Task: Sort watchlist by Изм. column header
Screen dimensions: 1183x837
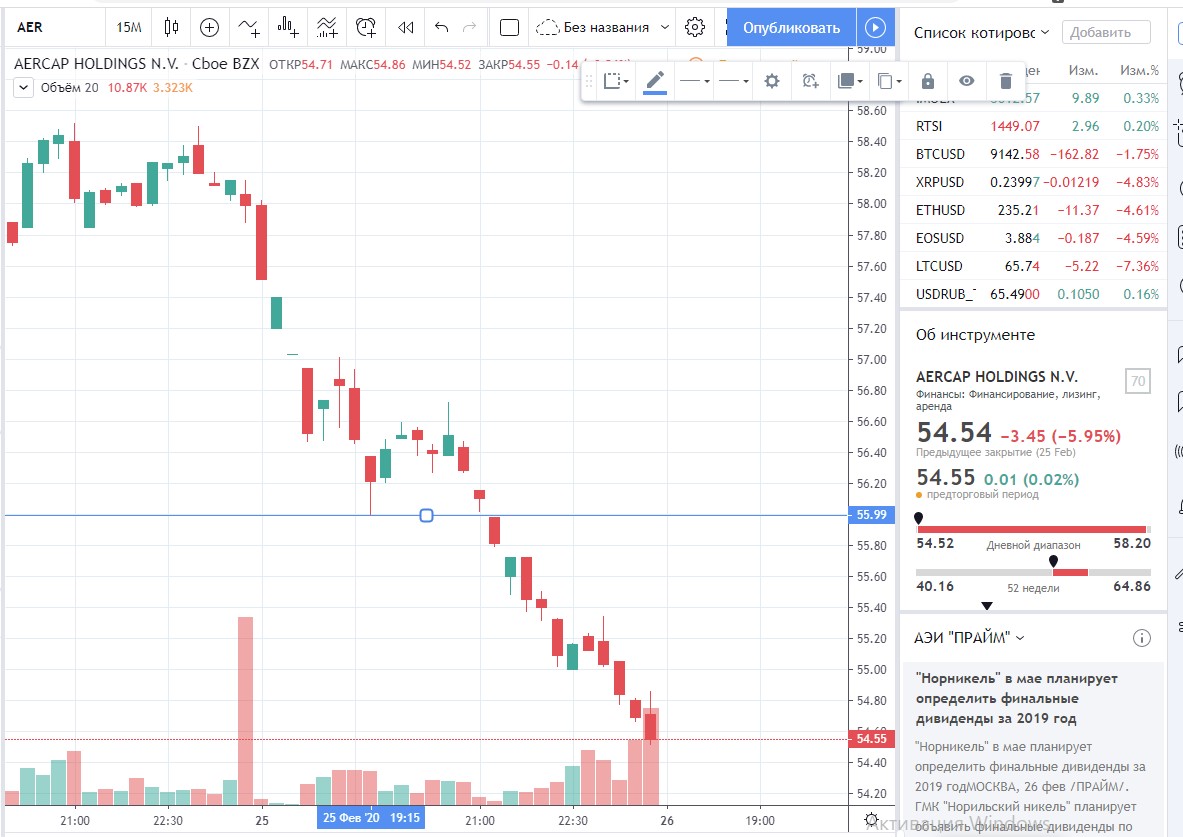Action: click(1083, 70)
